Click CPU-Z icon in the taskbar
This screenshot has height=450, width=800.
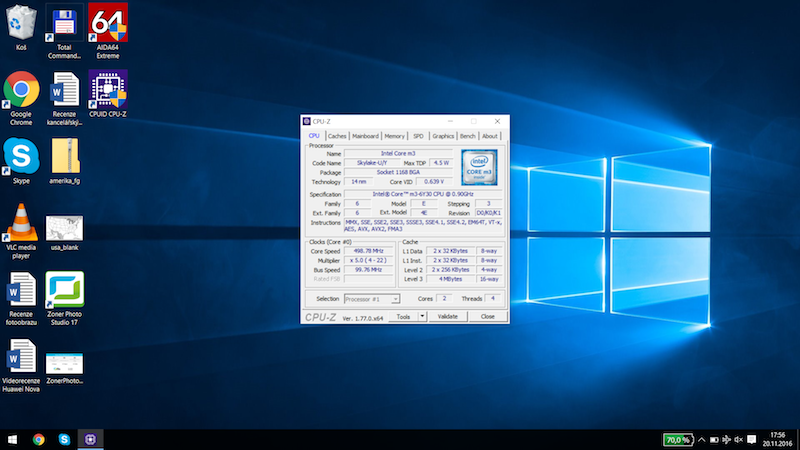point(90,439)
